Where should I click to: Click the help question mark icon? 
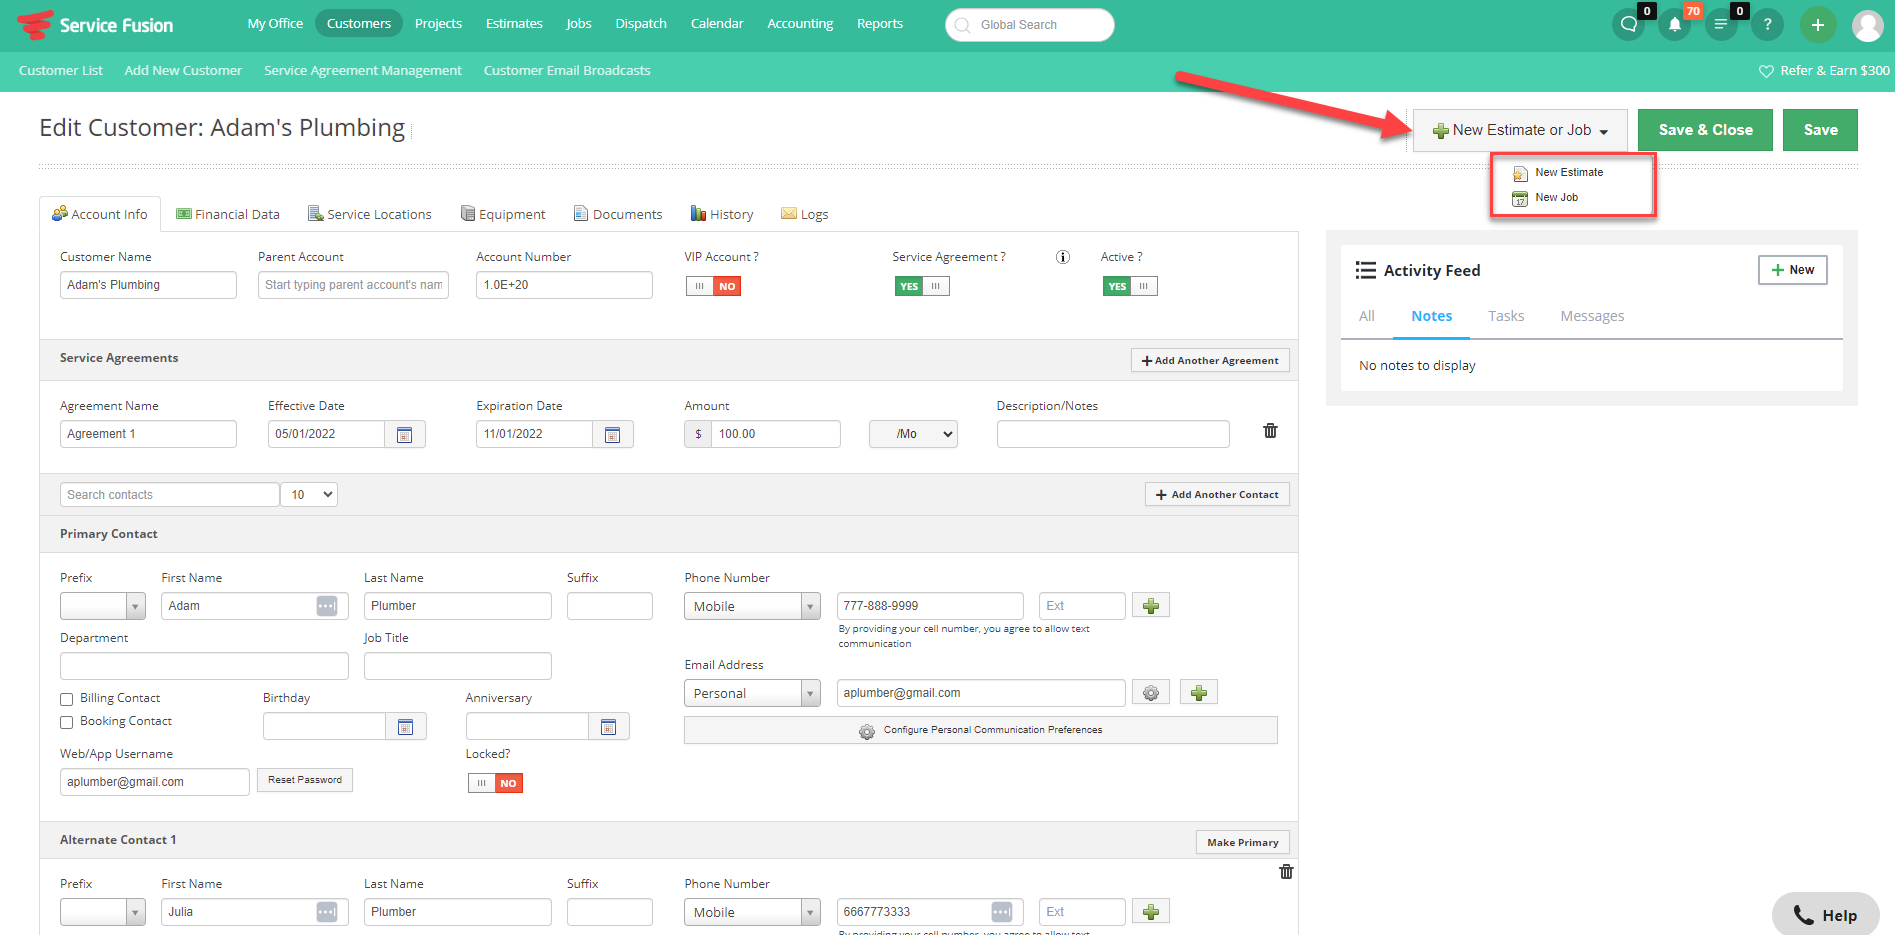point(1767,24)
